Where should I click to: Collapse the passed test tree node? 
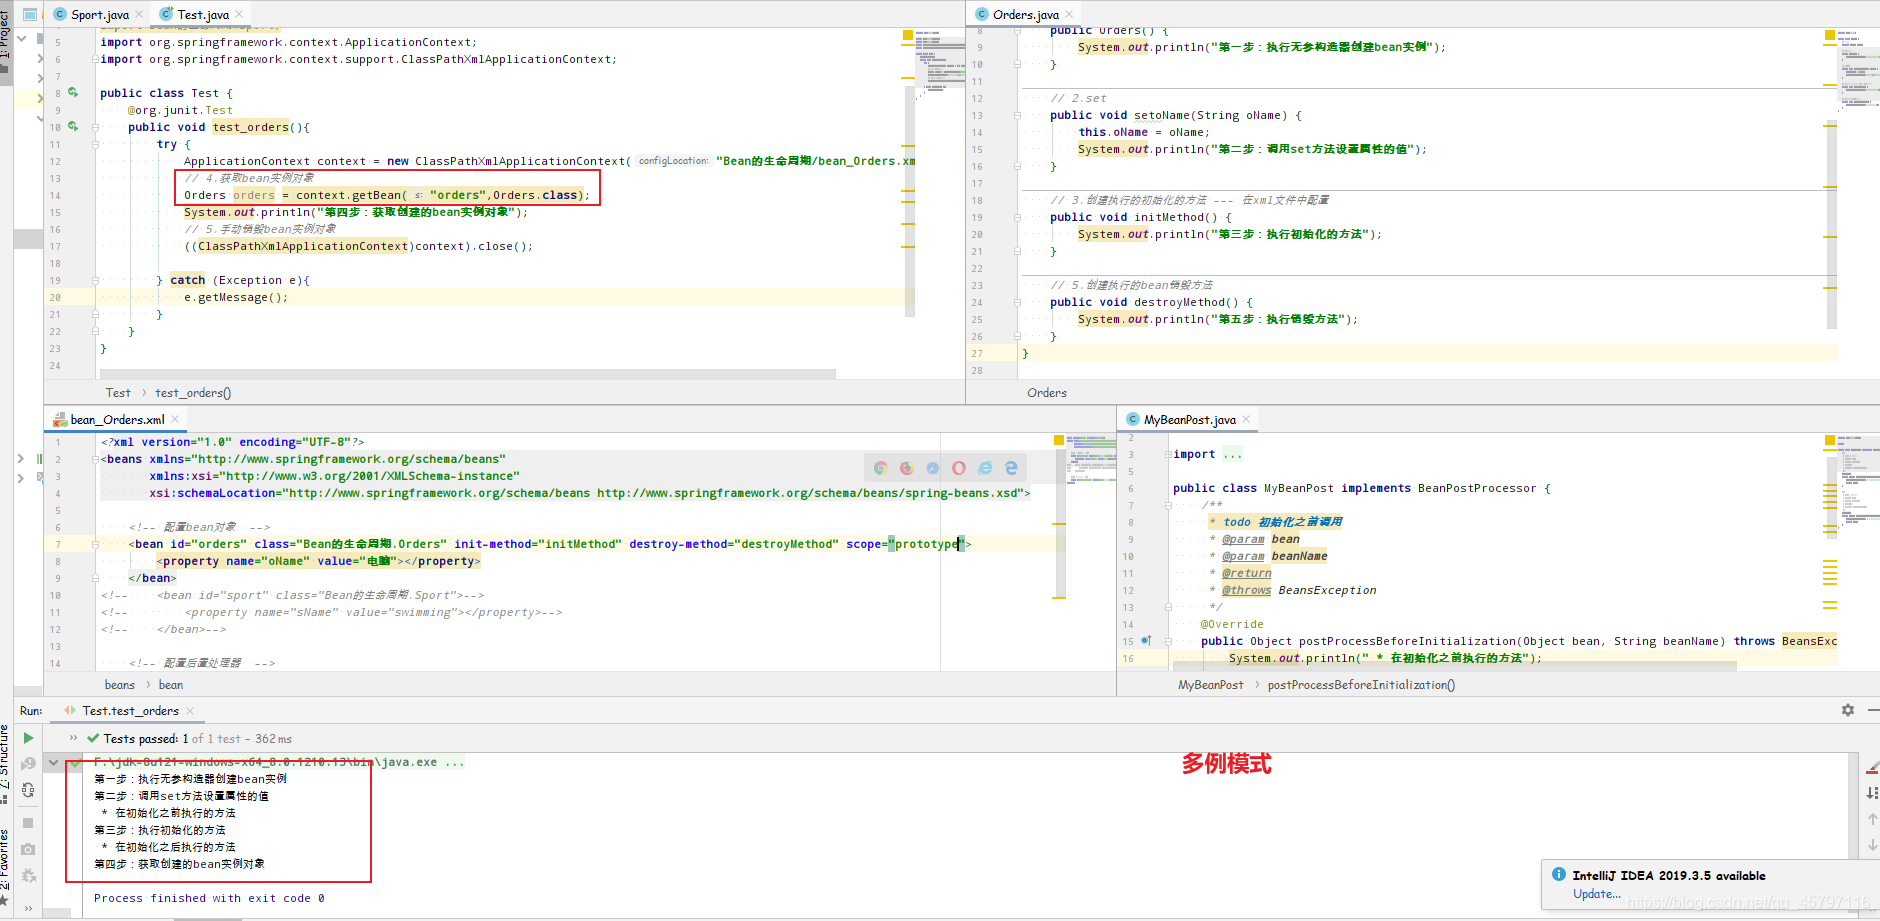(x=53, y=762)
